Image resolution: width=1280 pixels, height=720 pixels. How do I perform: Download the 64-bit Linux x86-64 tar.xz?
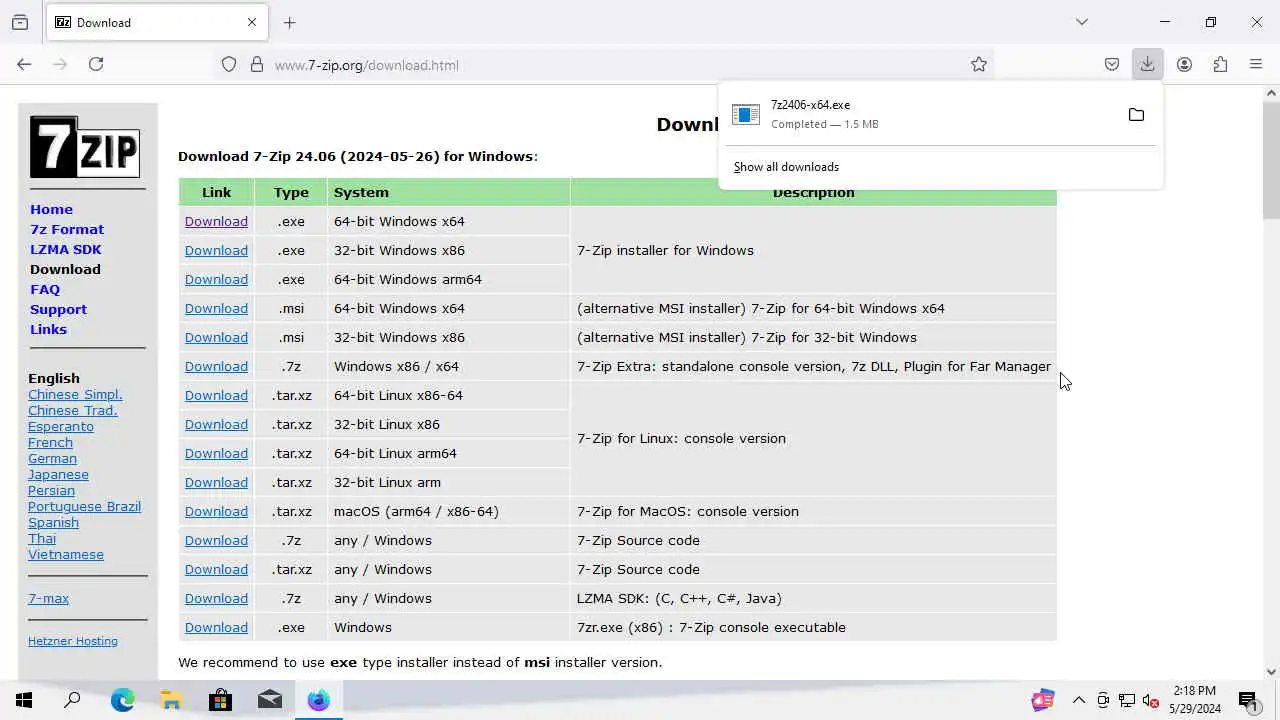coord(216,395)
